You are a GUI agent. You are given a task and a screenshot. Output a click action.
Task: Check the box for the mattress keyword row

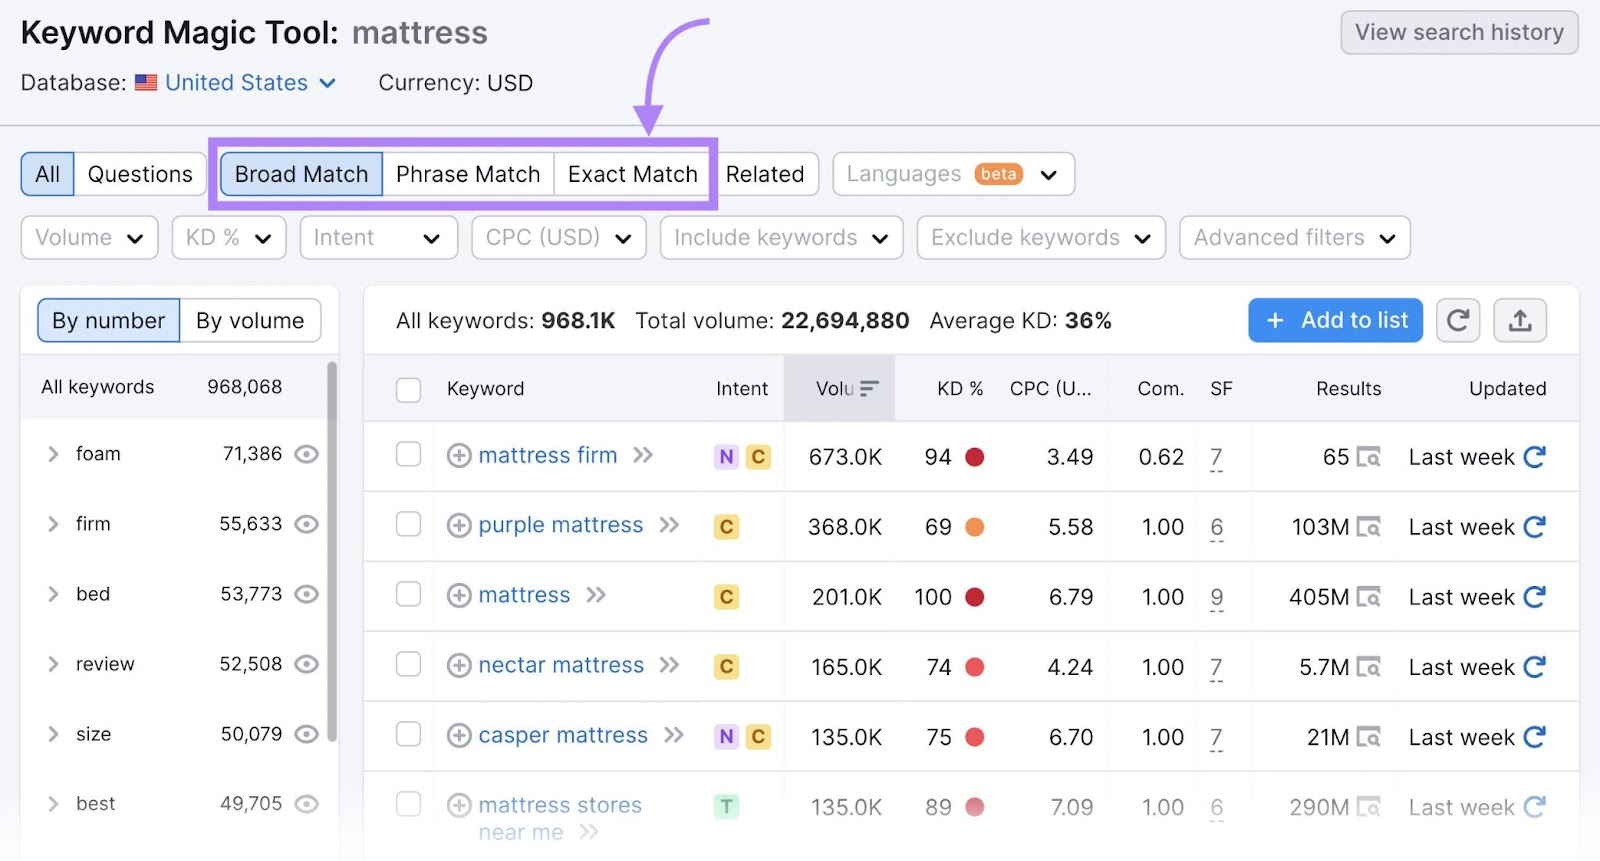pyautogui.click(x=408, y=595)
